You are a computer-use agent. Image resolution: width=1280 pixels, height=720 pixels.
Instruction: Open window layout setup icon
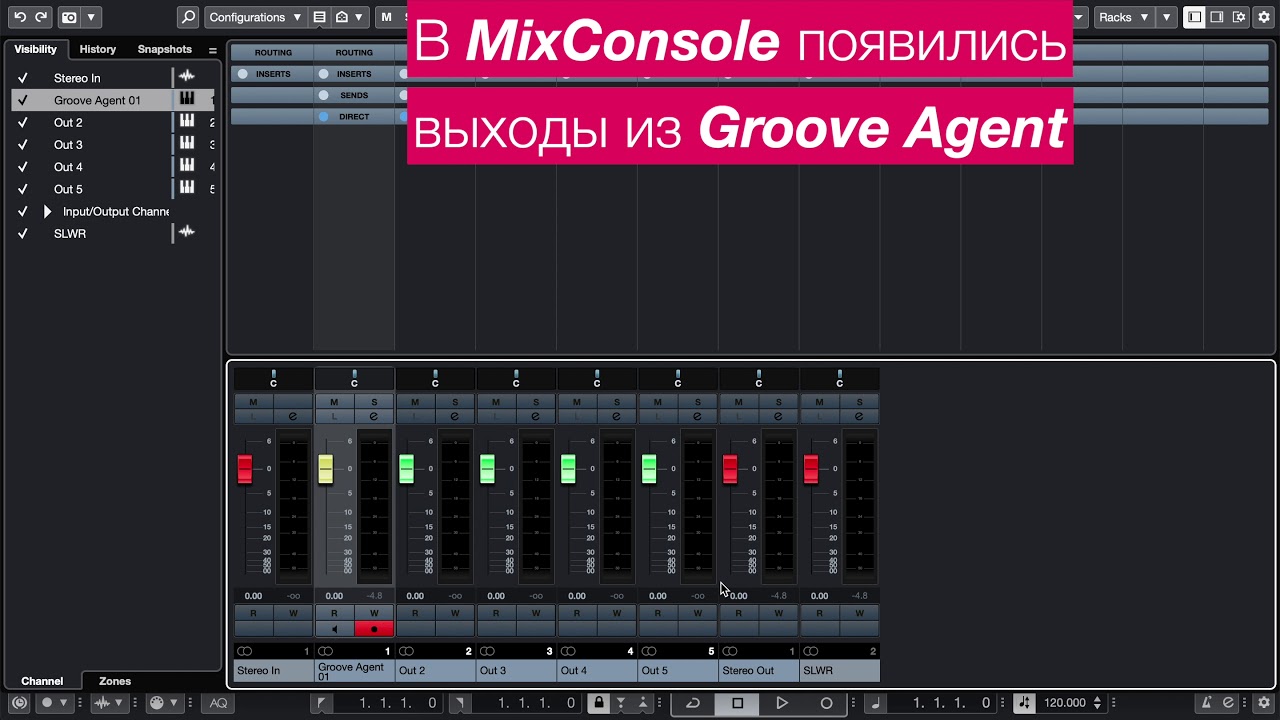1239,17
